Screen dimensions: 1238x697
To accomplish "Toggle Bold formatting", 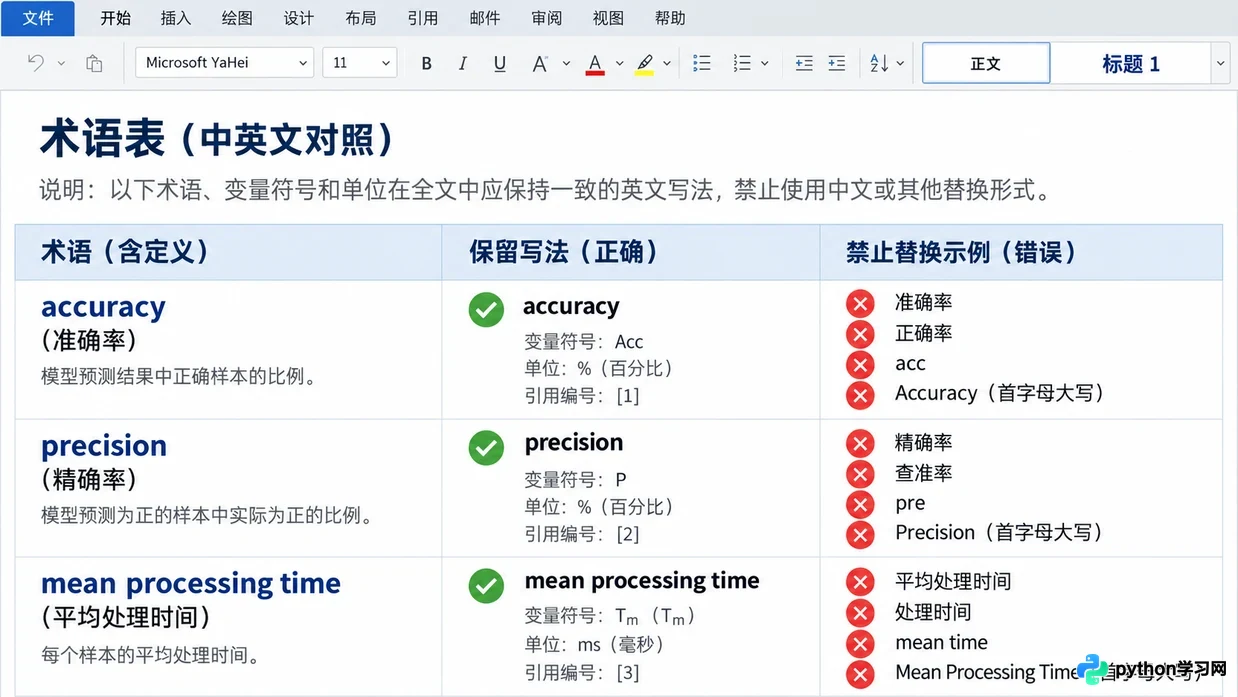I will coord(426,63).
